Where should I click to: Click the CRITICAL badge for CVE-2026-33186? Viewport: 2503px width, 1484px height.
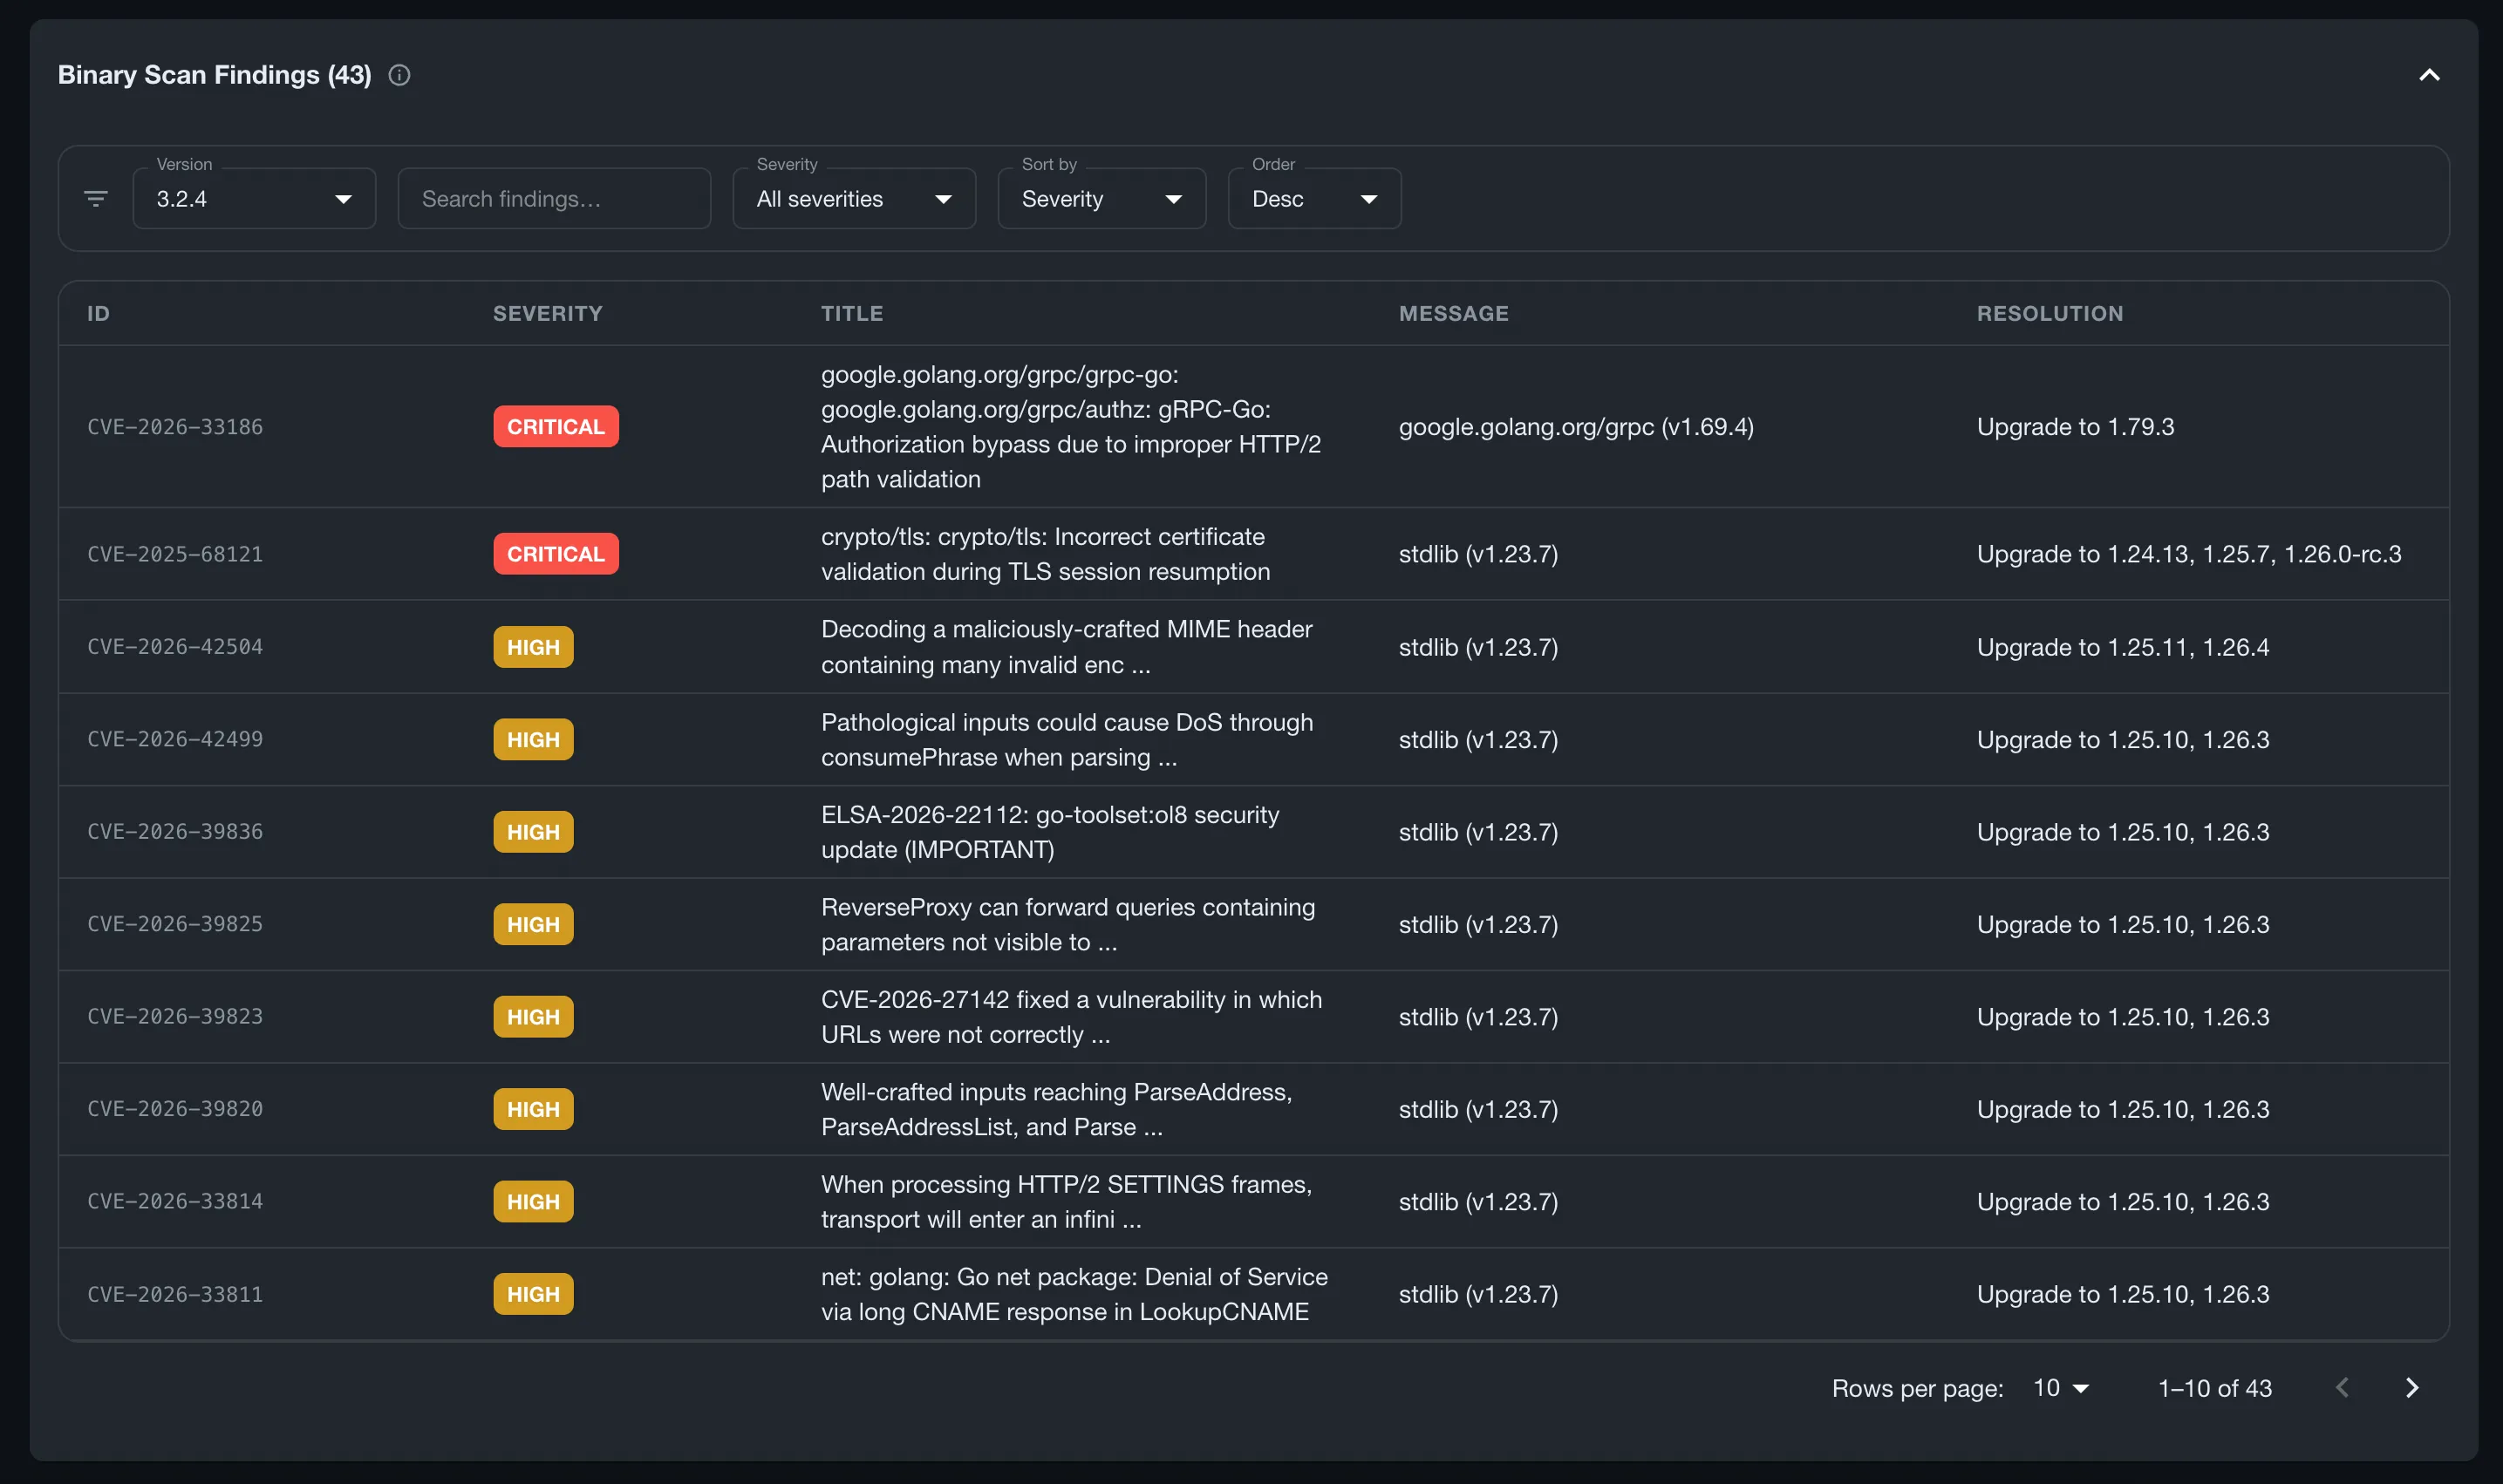click(556, 427)
